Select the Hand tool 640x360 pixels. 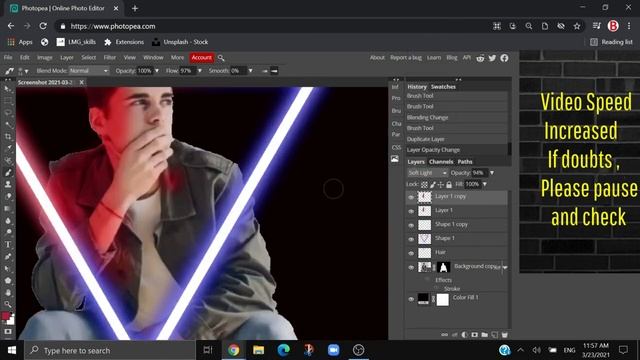tap(8, 292)
